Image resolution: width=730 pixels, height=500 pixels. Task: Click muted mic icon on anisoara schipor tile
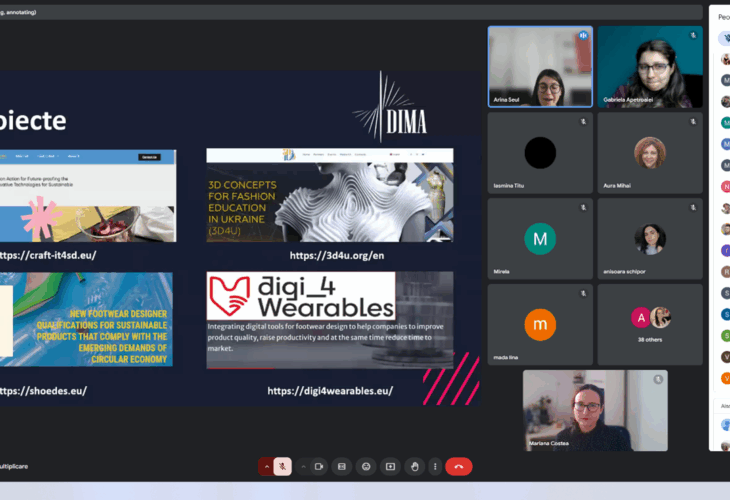point(693,208)
